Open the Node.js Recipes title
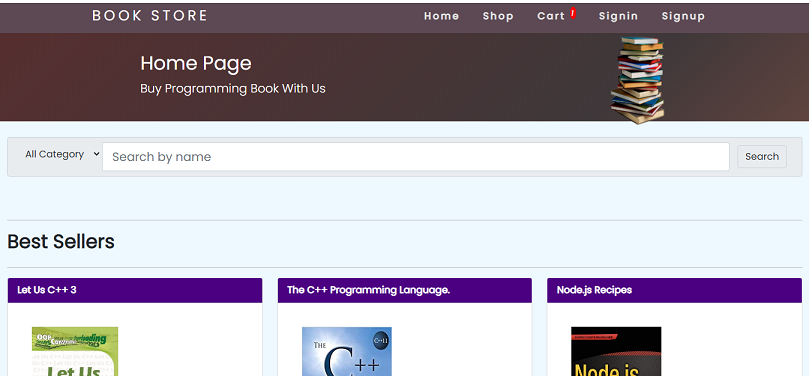Screen dimensions: 809x376 [594, 290]
